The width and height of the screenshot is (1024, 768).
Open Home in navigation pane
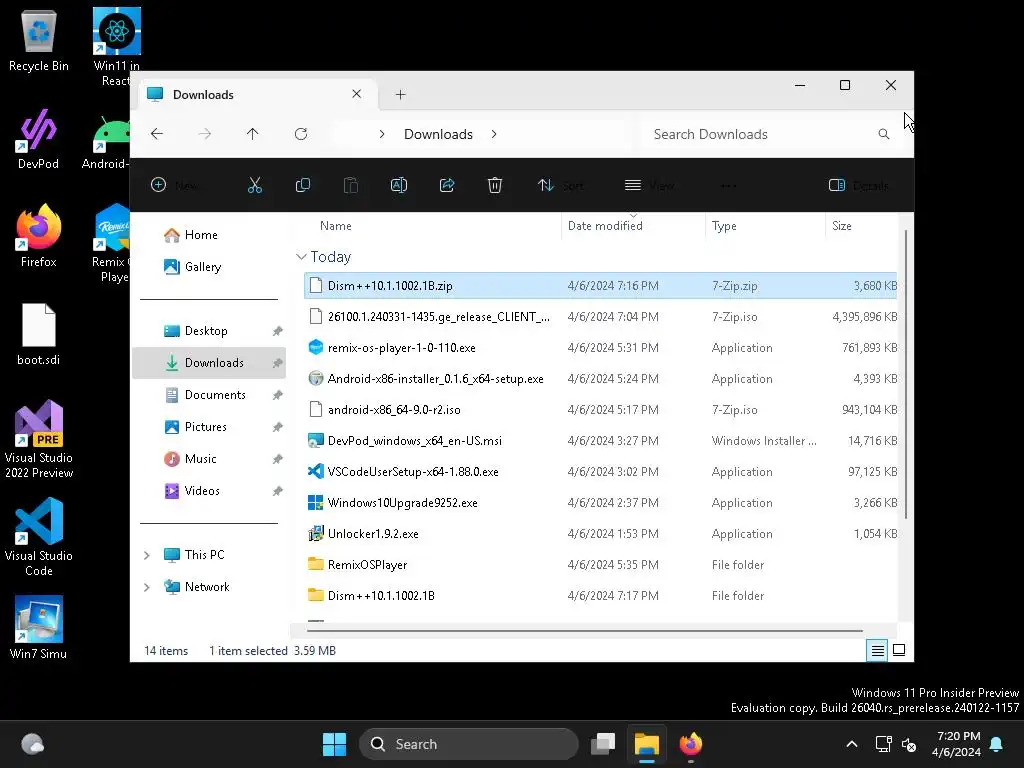[201, 234]
